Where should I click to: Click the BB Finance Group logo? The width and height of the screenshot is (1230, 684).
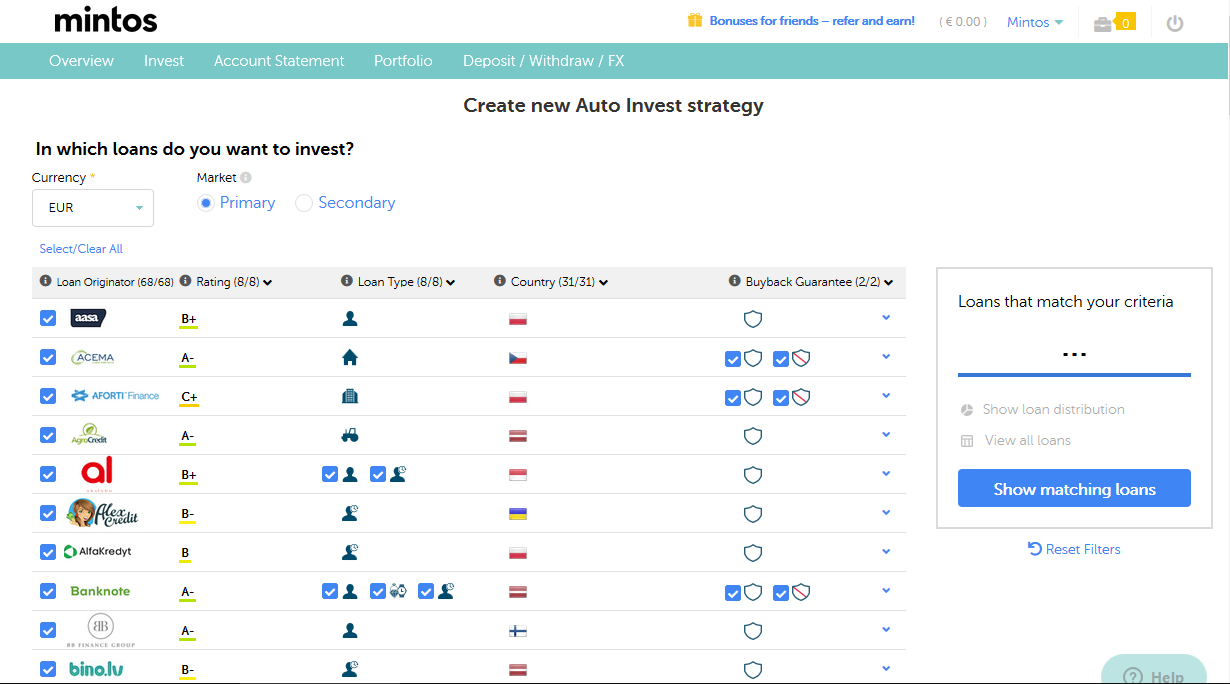click(100, 631)
